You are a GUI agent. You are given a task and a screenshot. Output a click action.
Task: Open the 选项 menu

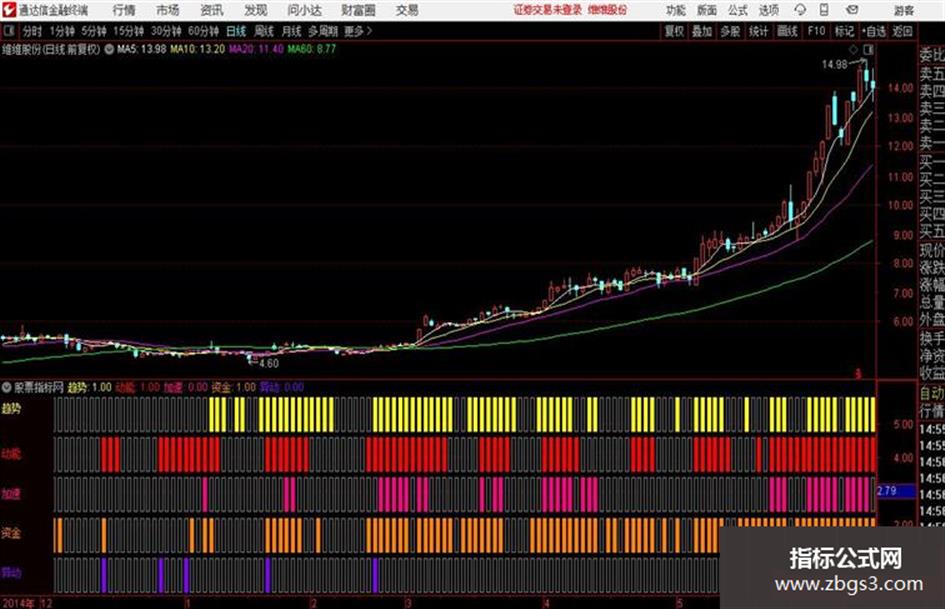tap(769, 10)
